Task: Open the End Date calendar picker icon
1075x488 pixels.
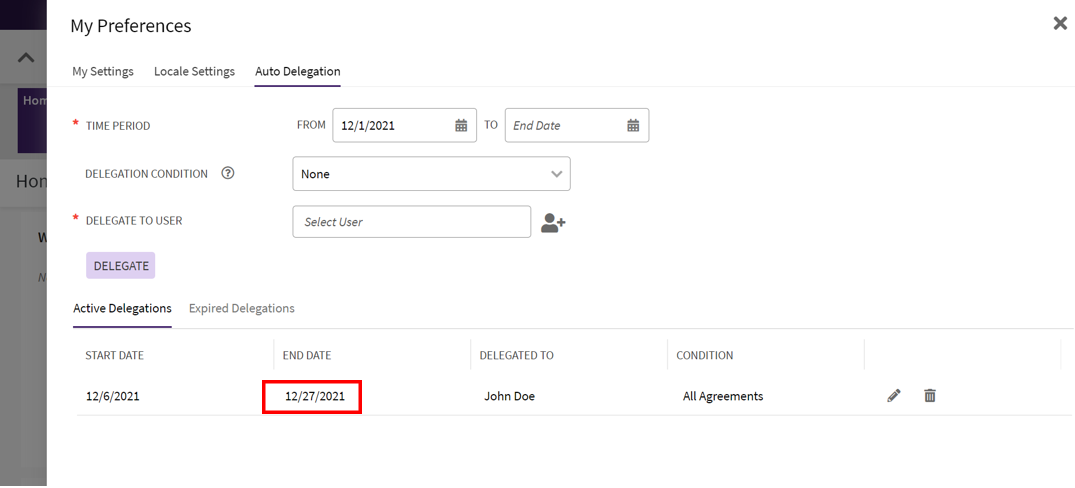Action: [633, 126]
